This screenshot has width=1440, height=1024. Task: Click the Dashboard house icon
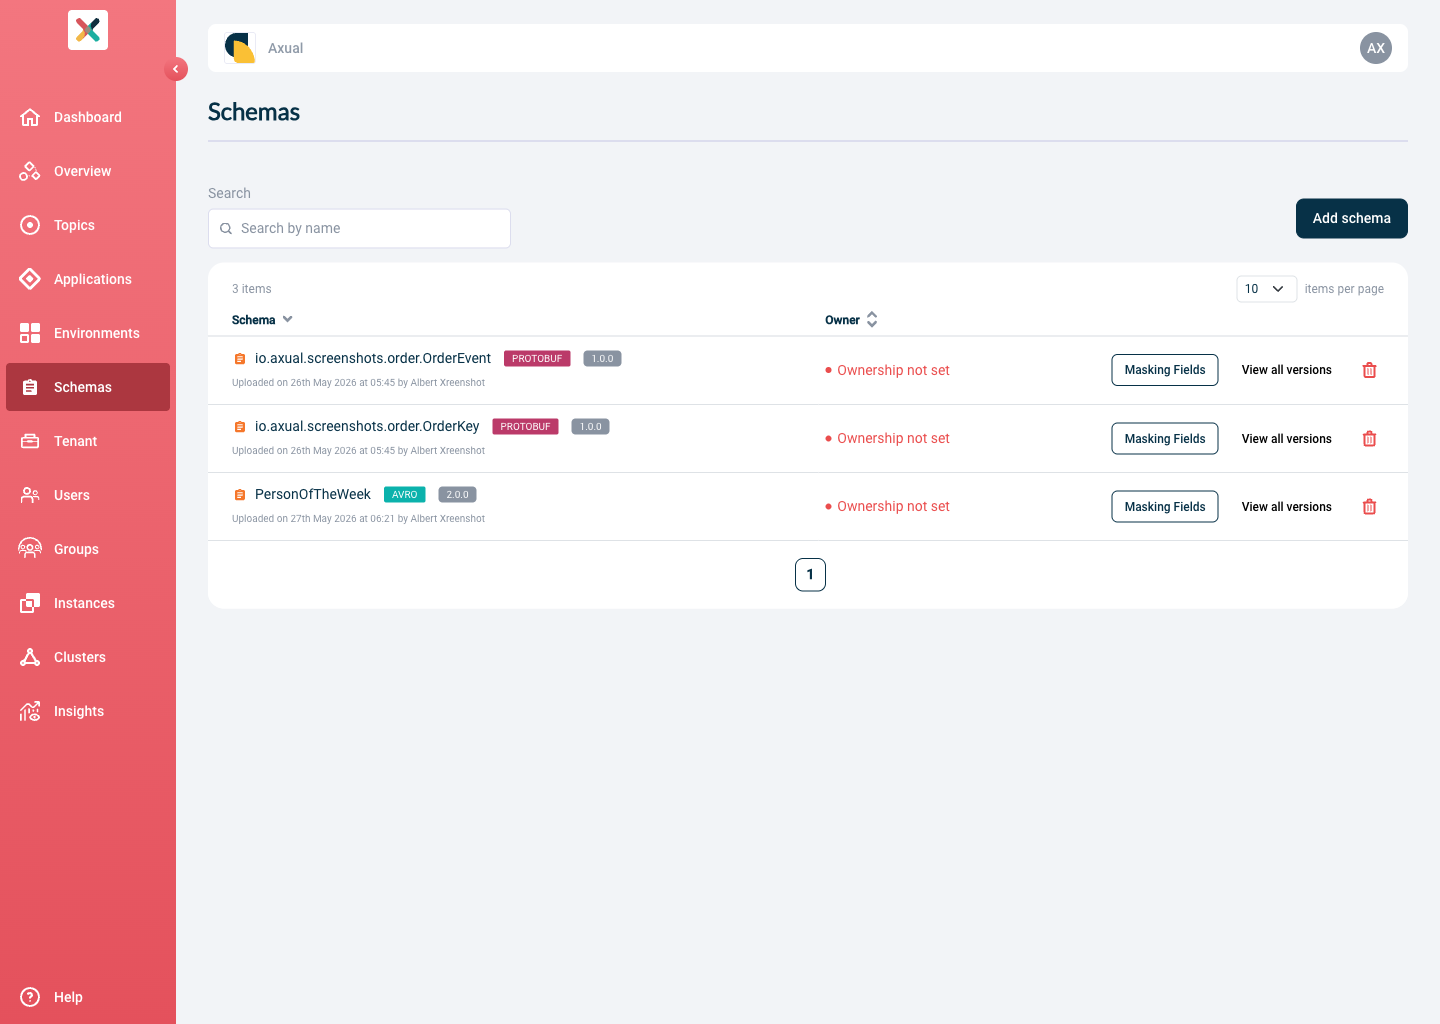30,117
